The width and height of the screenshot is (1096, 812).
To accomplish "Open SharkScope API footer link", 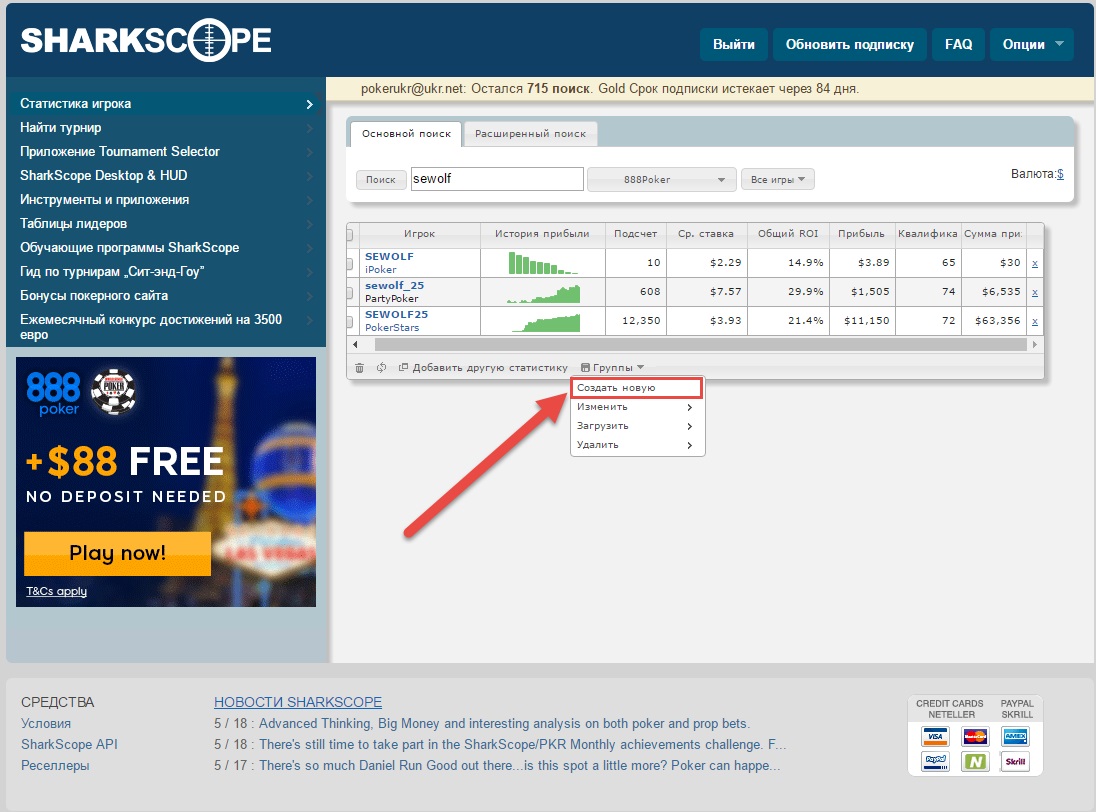I will [69, 744].
